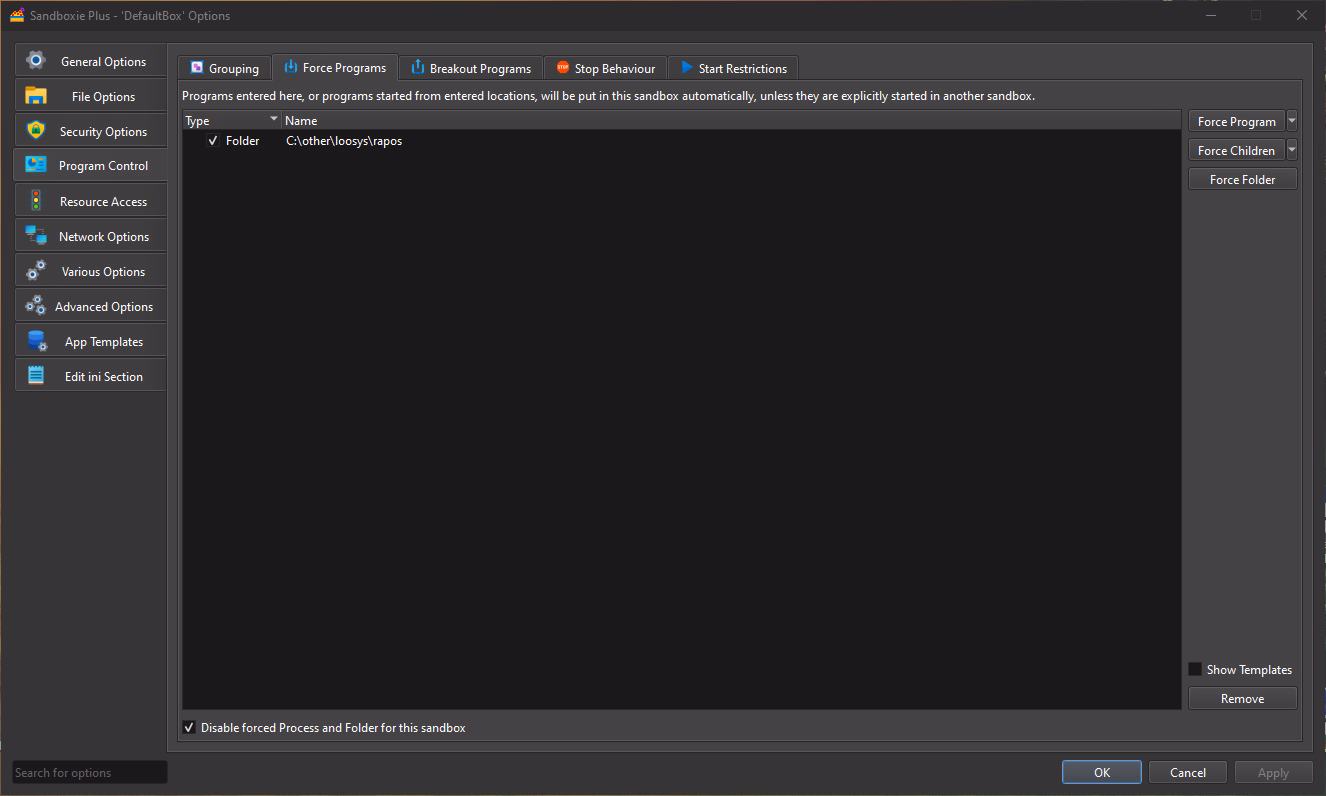Screen dimensions: 1326x796
Task: Click the Force Folder button
Action: [1242, 179]
